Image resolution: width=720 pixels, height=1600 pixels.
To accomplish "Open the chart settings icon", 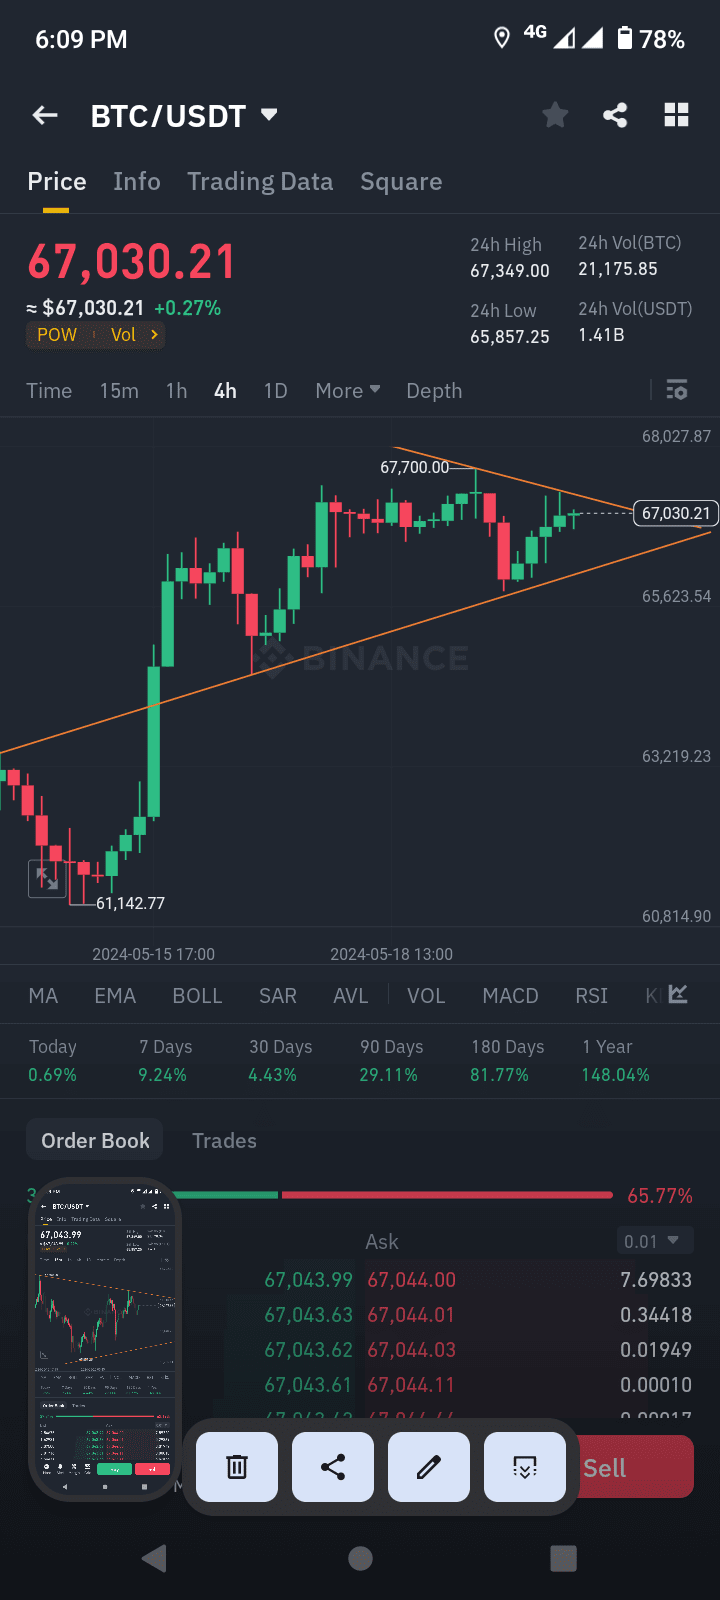I will tap(676, 390).
